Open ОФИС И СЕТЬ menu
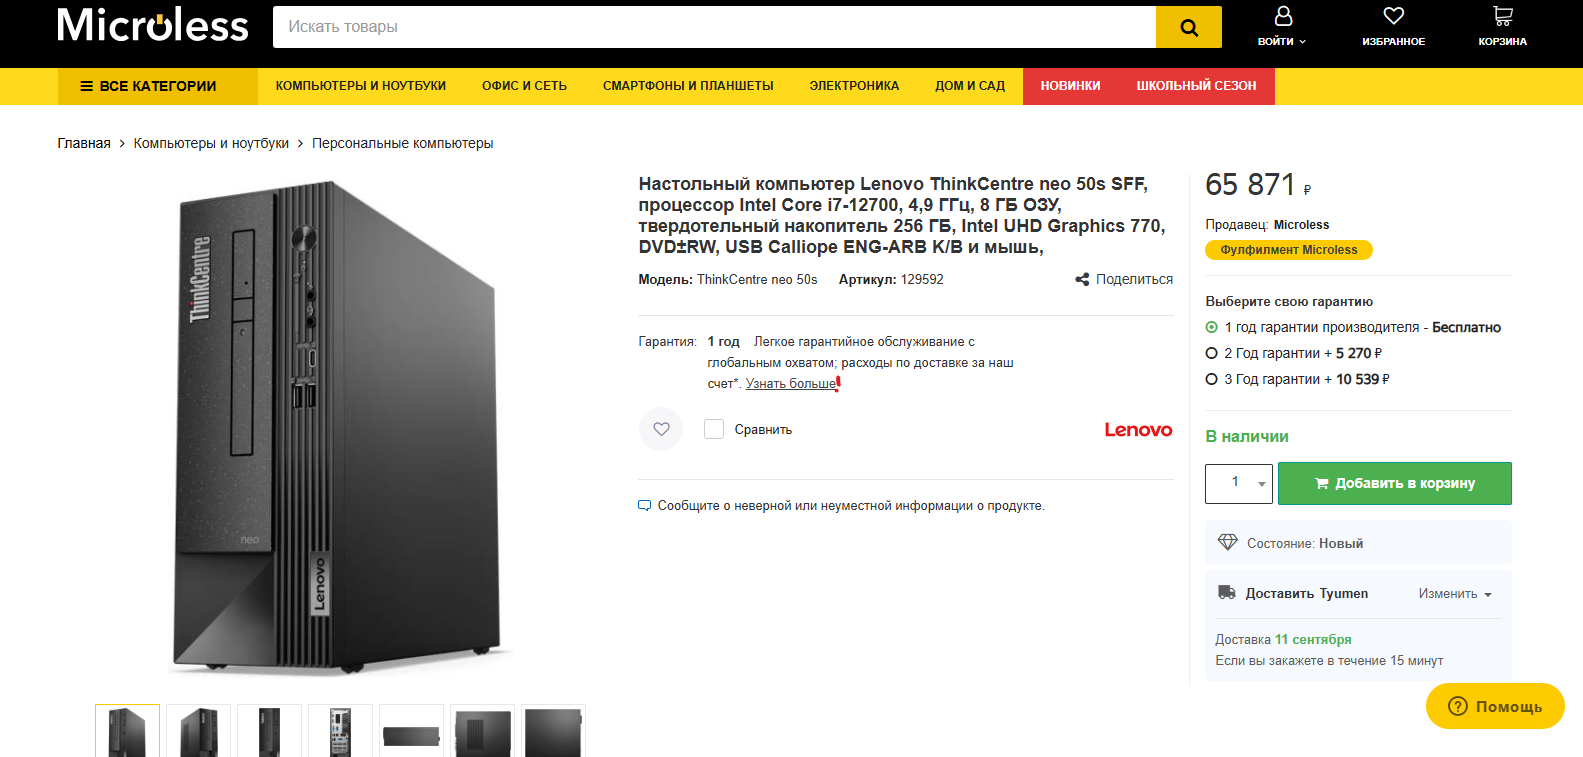 pos(524,86)
